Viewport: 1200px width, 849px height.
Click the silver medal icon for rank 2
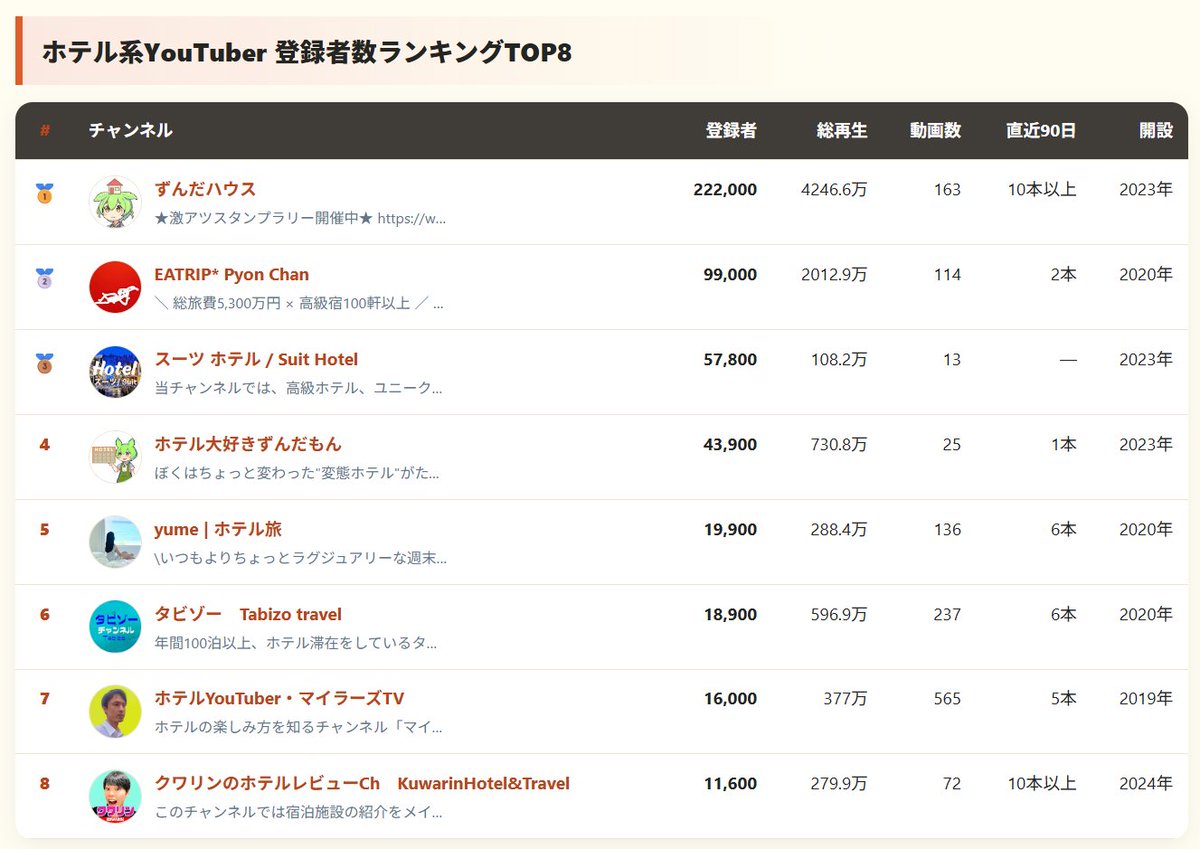tap(44, 278)
